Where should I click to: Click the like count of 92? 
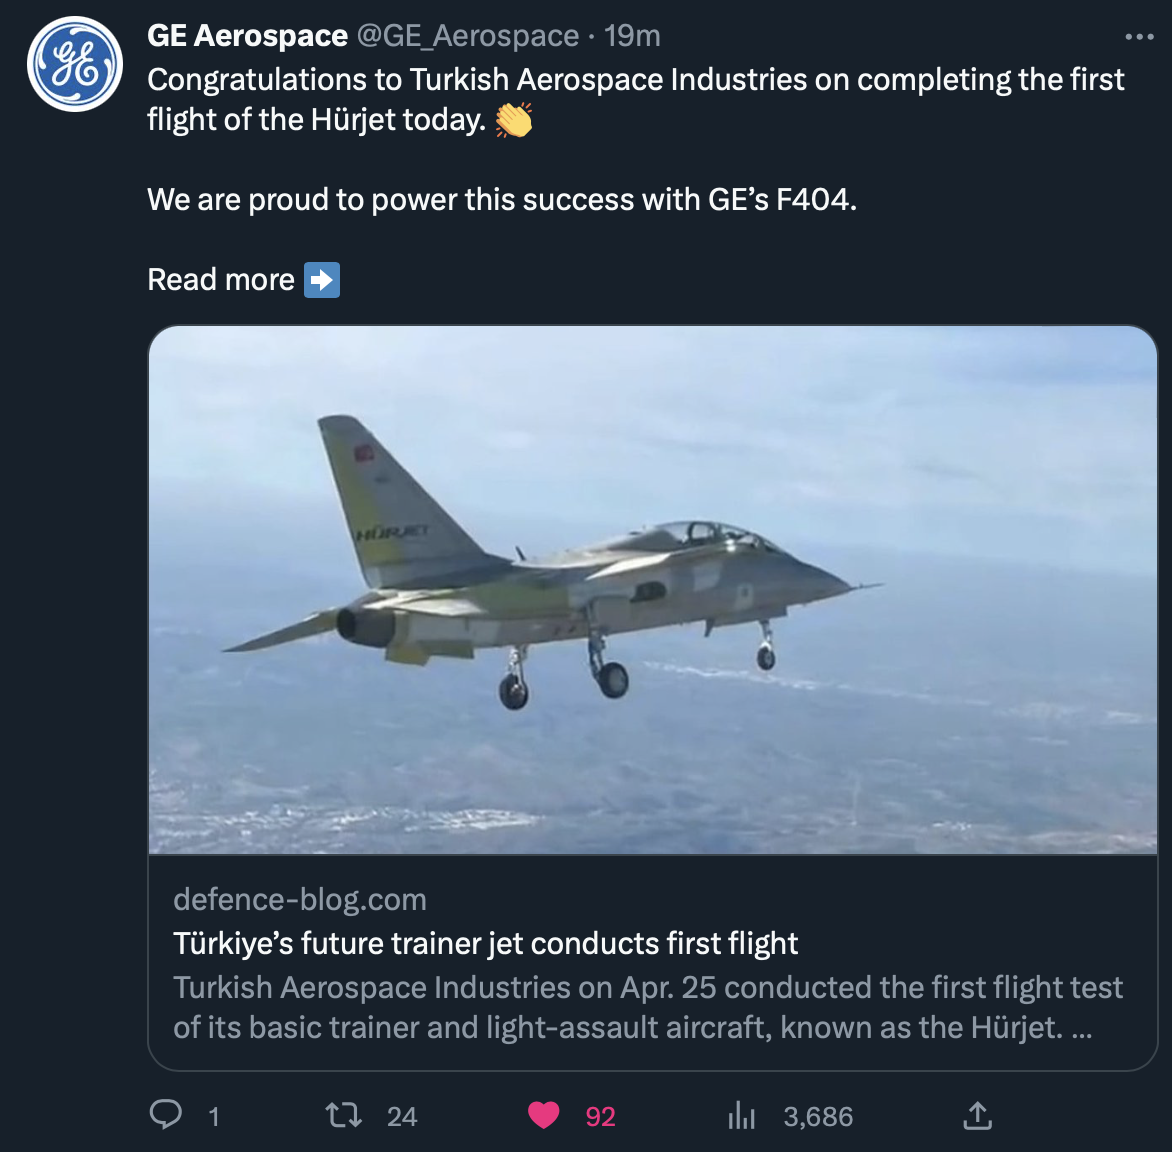600,1117
